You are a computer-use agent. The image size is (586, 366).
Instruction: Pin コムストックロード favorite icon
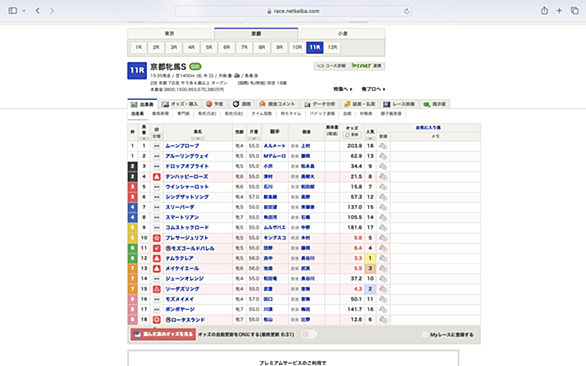click(383, 228)
